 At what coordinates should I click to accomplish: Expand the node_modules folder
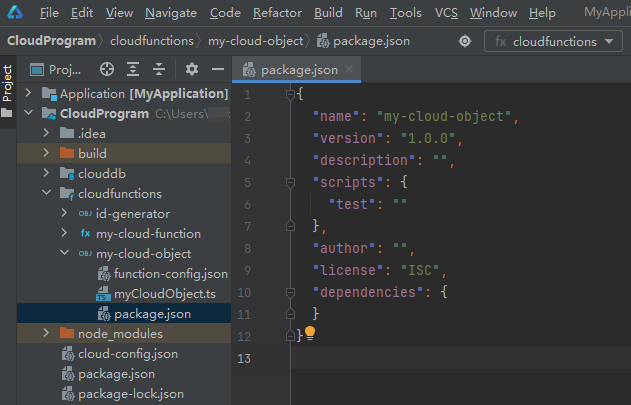coord(46,333)
